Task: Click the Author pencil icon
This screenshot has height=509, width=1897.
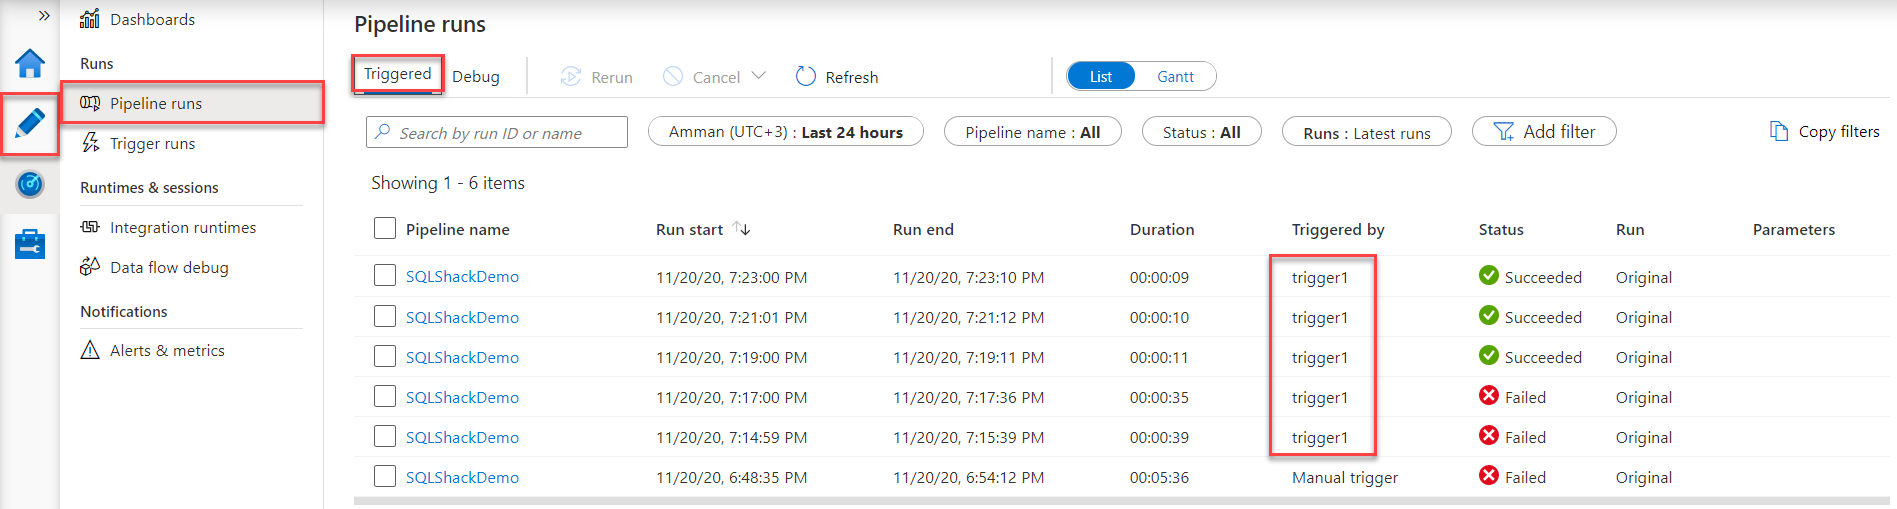Action: 30,124
